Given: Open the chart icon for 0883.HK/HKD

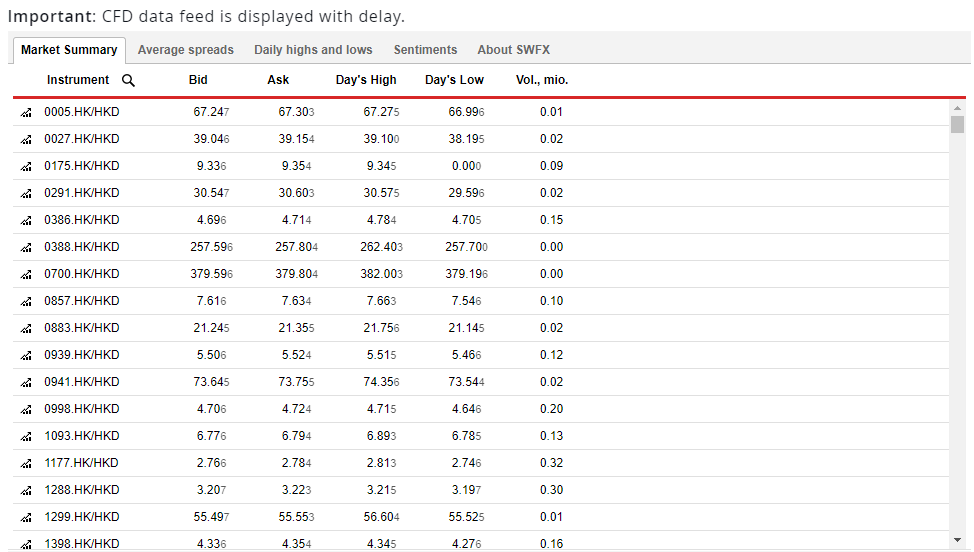Looking at the screenshot, I should point(26,329).
